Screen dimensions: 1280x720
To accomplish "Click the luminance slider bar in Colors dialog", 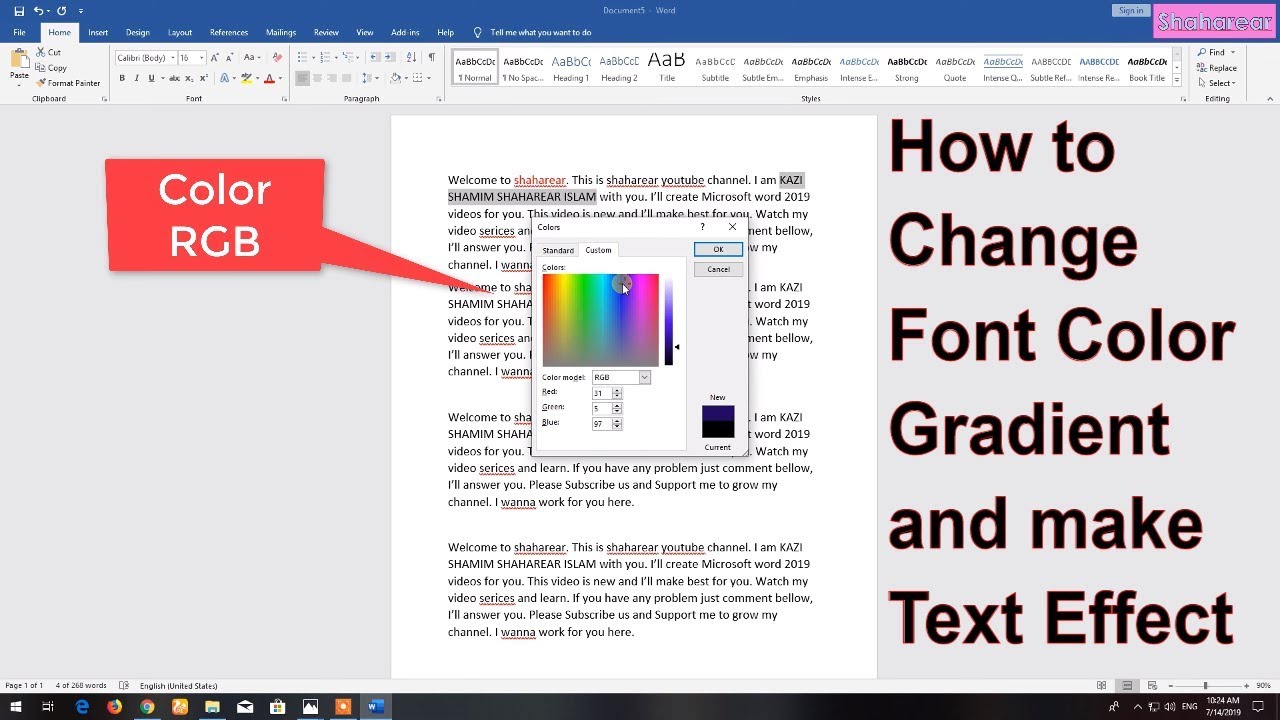I will point(668,320).
